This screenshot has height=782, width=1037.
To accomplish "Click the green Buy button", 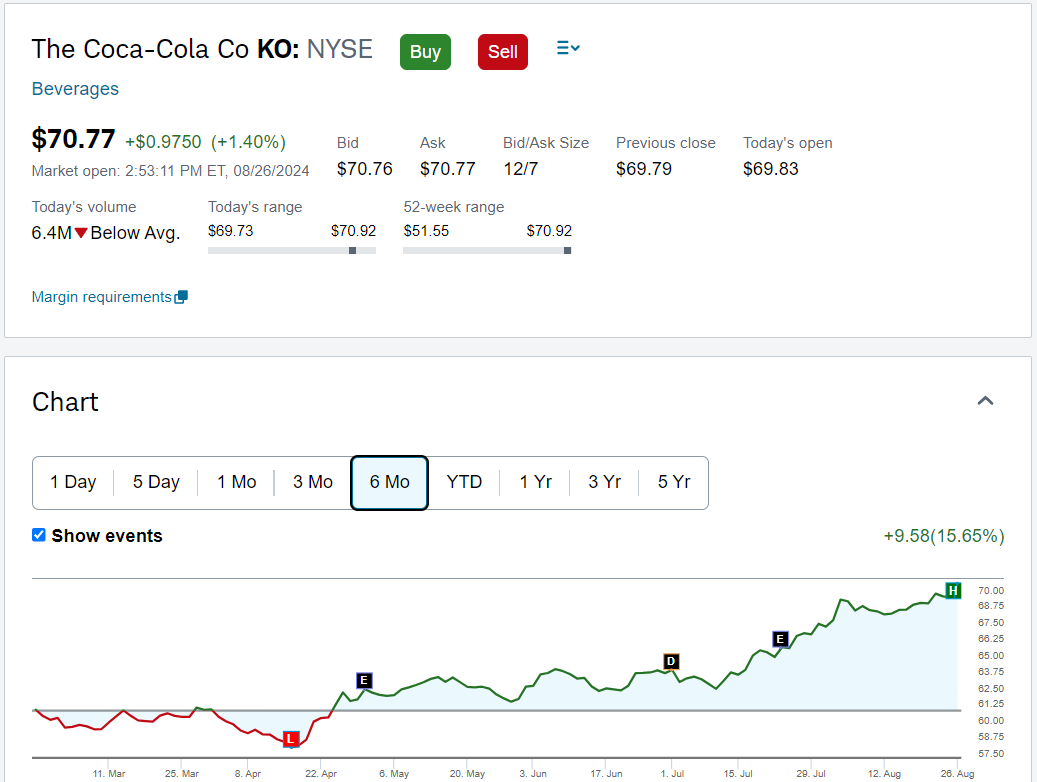I will 425,52.
